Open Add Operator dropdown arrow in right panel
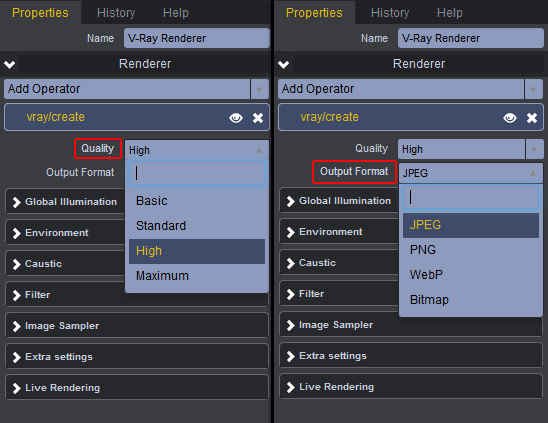548x423 pixels. (533, 89)
